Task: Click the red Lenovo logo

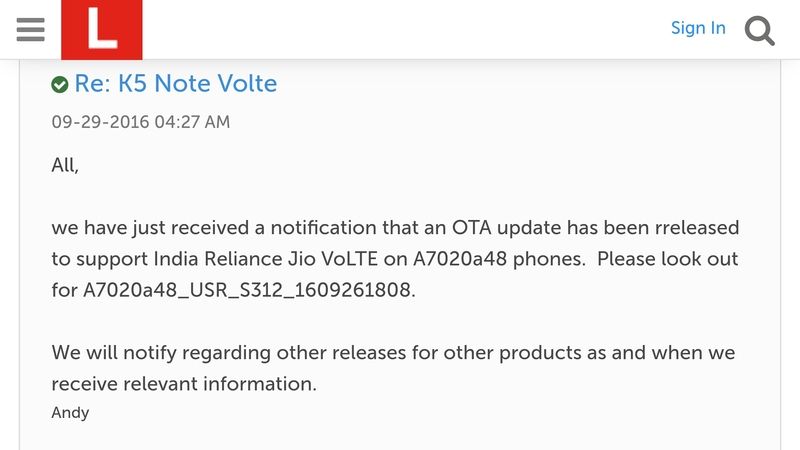Action: click(102, 30)
